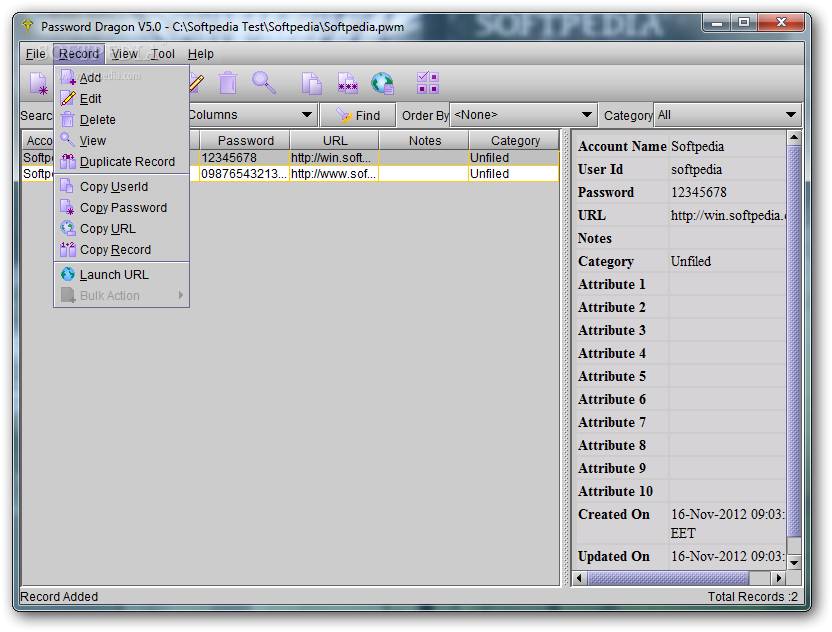
Task: Select Copy UserId menu entry
Action: 122,187
